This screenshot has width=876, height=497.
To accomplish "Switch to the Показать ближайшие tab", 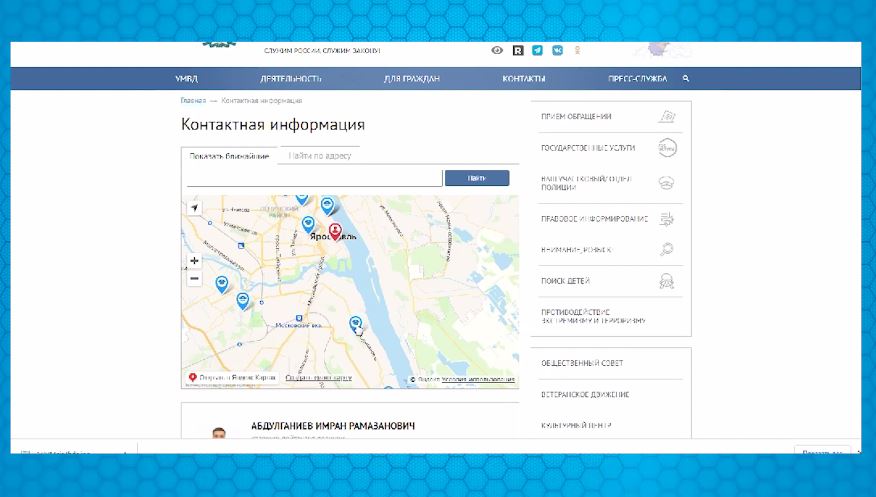I will [229, 156].
